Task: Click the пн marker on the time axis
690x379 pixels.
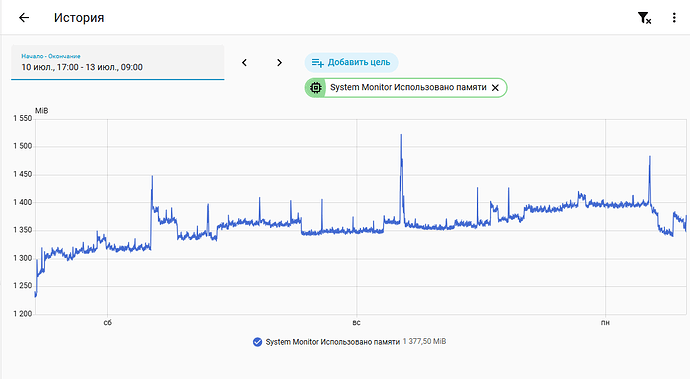Action: (x=605, y=323)
